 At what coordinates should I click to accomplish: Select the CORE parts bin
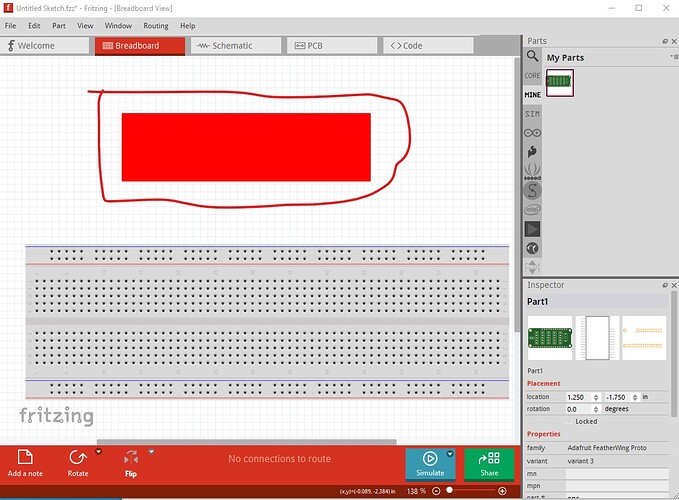point(532,75)
